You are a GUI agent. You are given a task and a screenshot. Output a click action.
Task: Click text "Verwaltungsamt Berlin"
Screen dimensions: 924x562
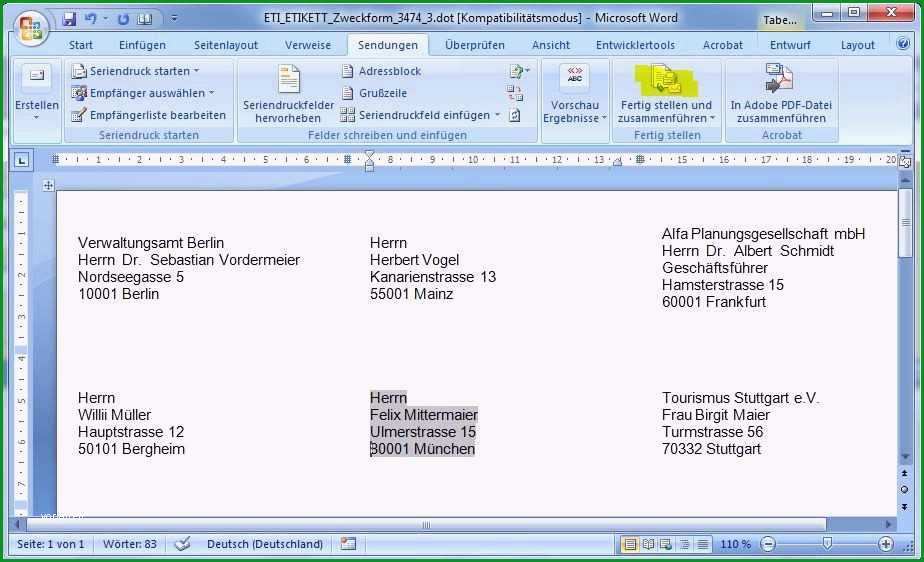[x=151, y=243]
